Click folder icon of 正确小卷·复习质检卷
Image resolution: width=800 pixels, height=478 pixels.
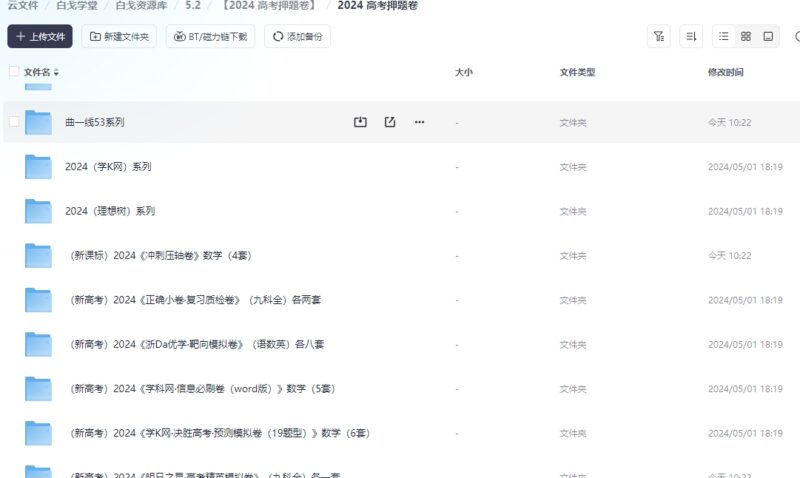pos(38,300)
